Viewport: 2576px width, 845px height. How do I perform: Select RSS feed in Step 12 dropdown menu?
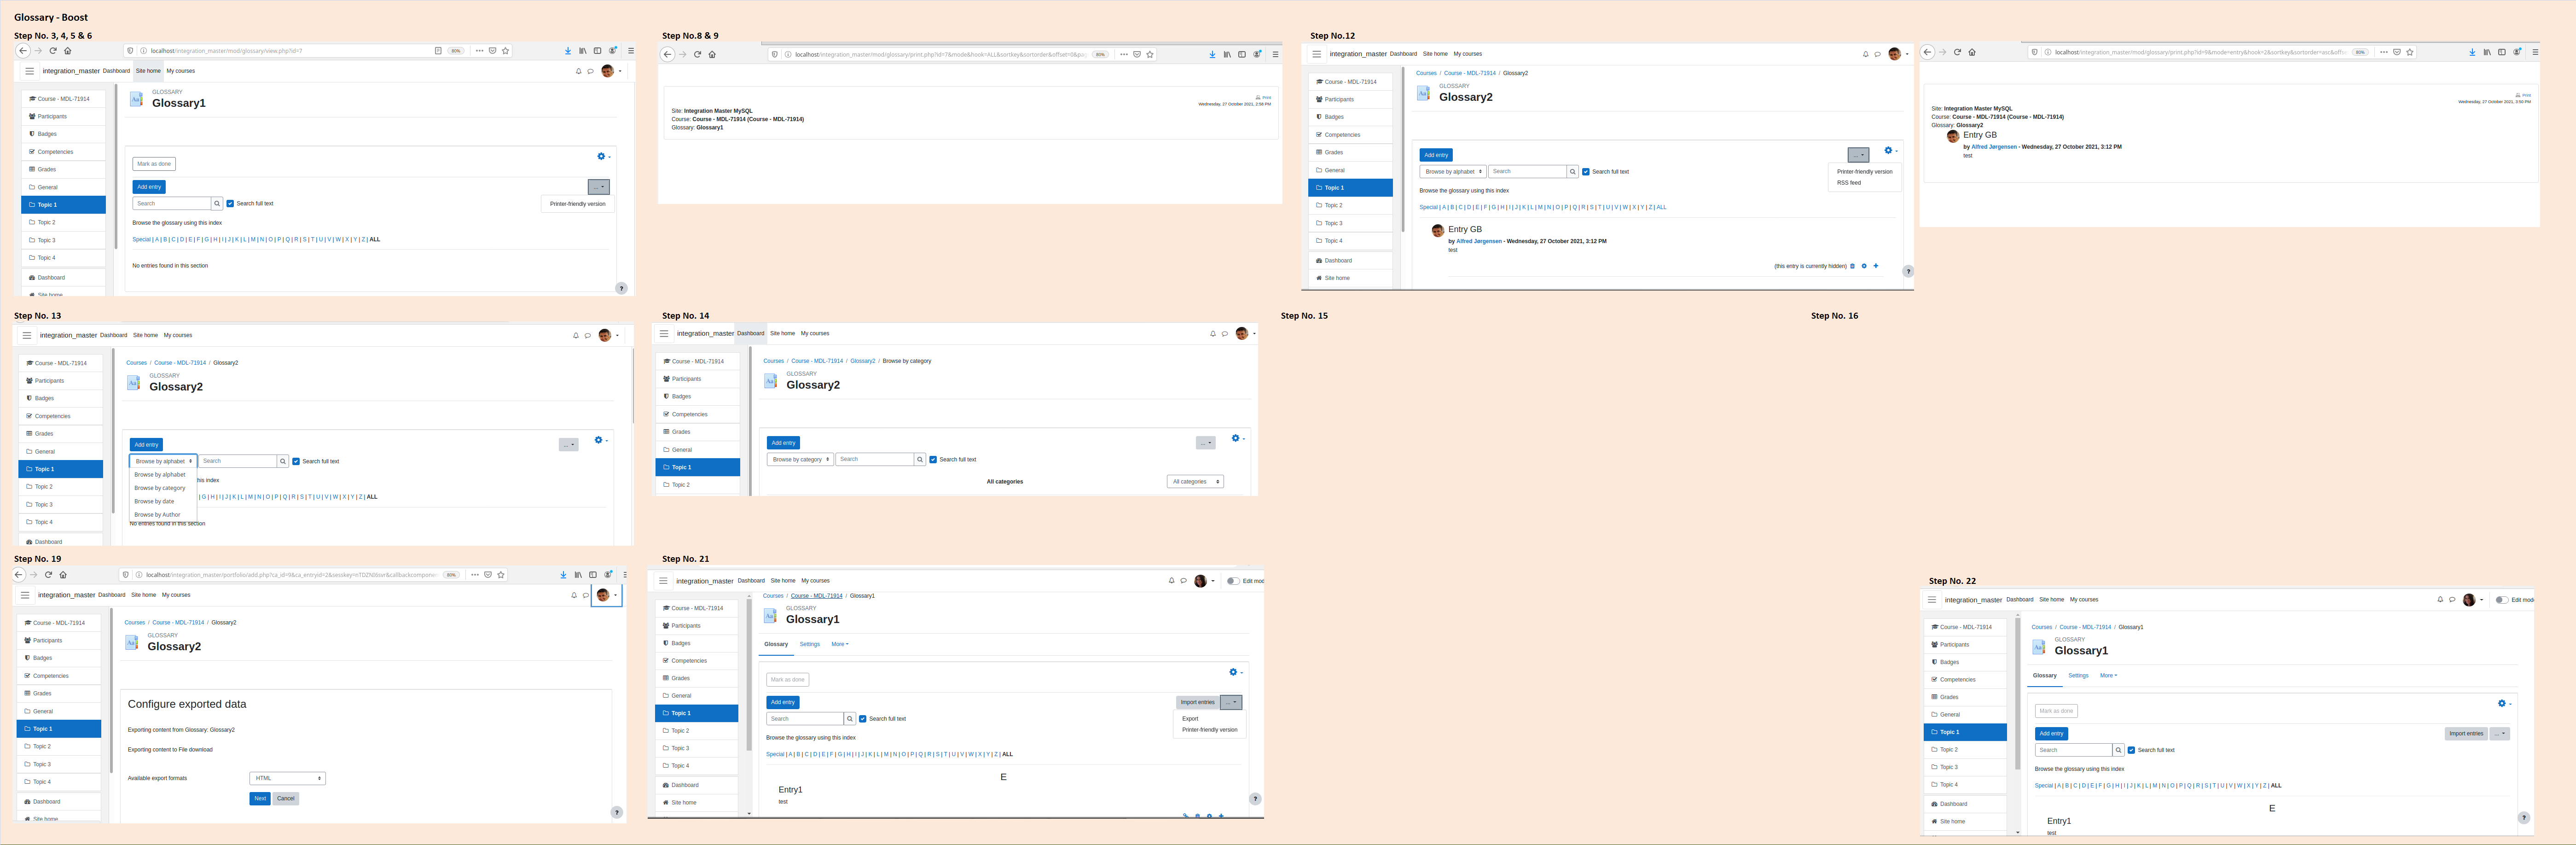click(1849, 183)
